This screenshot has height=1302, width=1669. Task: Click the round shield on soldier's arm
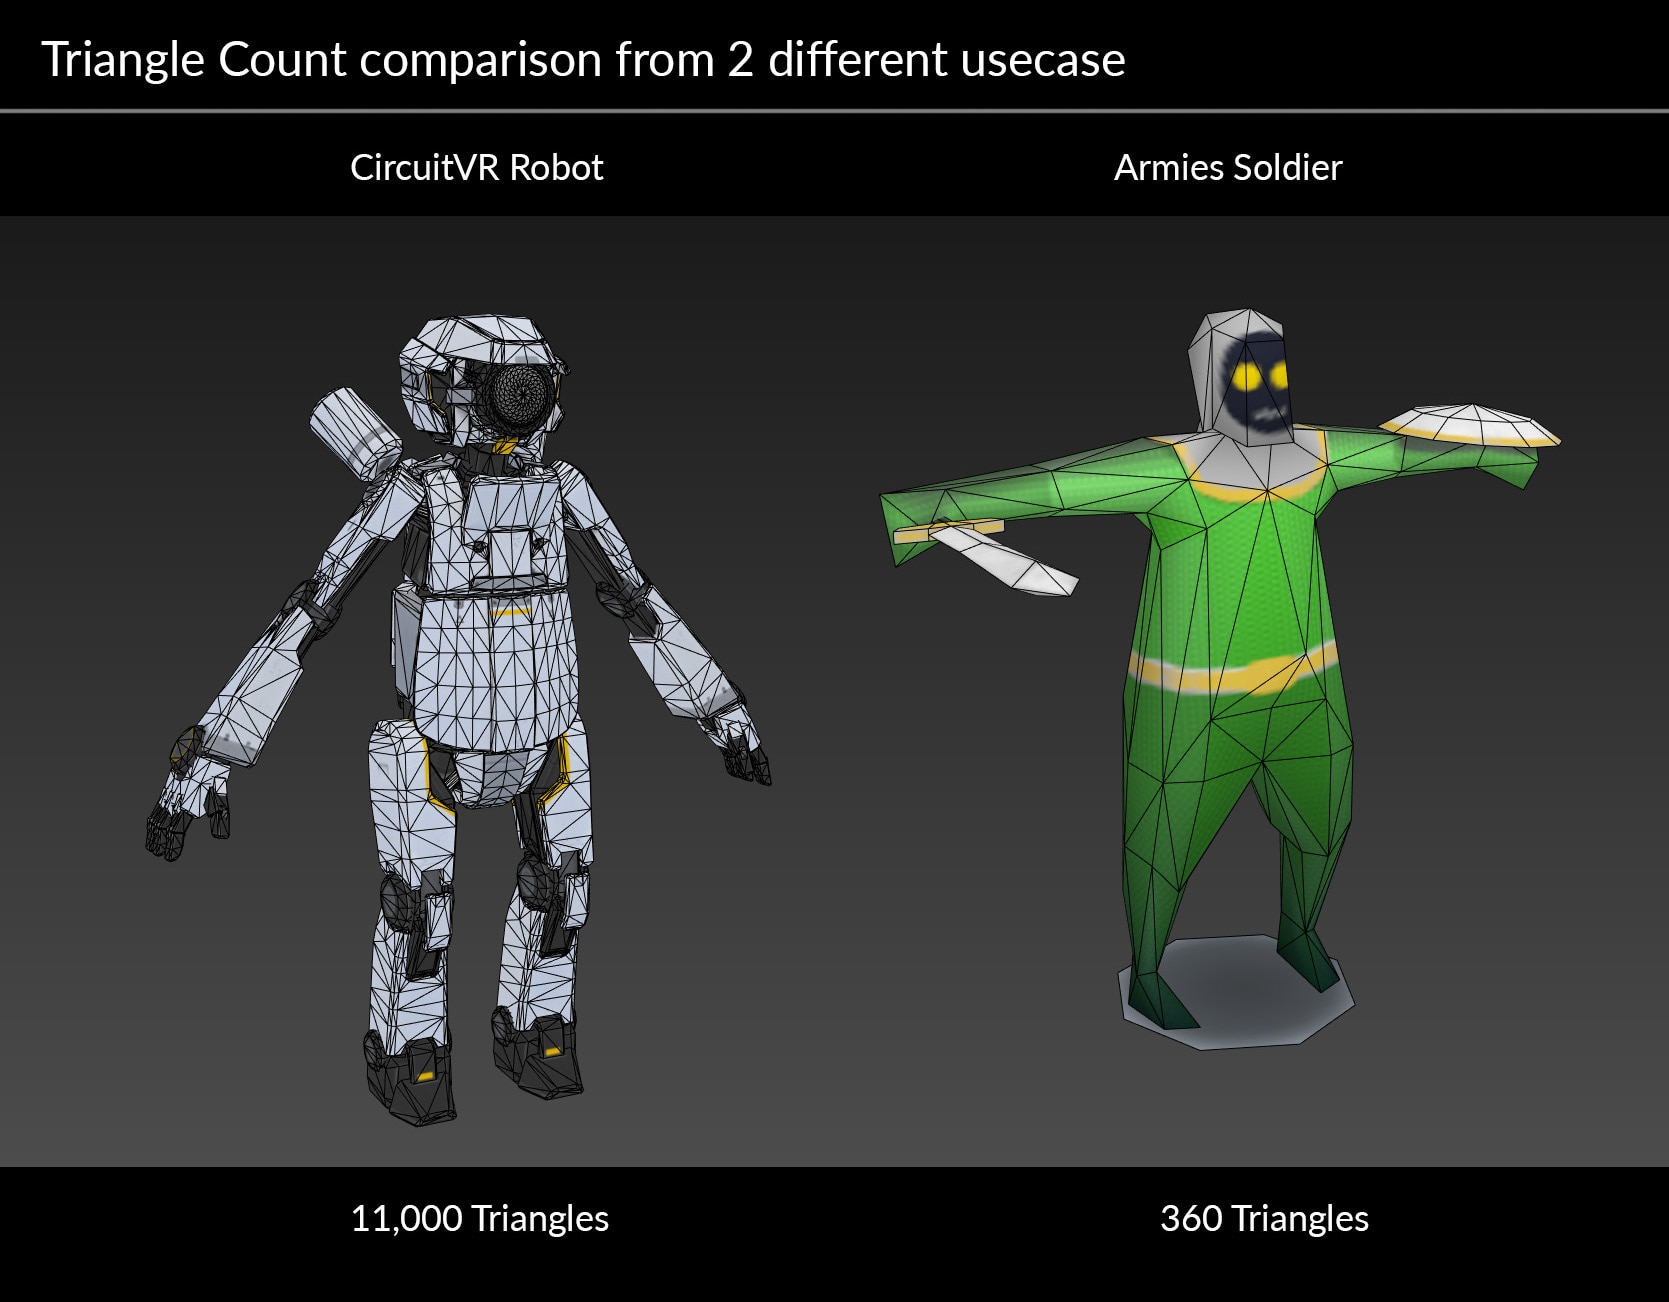[1468, 425]
